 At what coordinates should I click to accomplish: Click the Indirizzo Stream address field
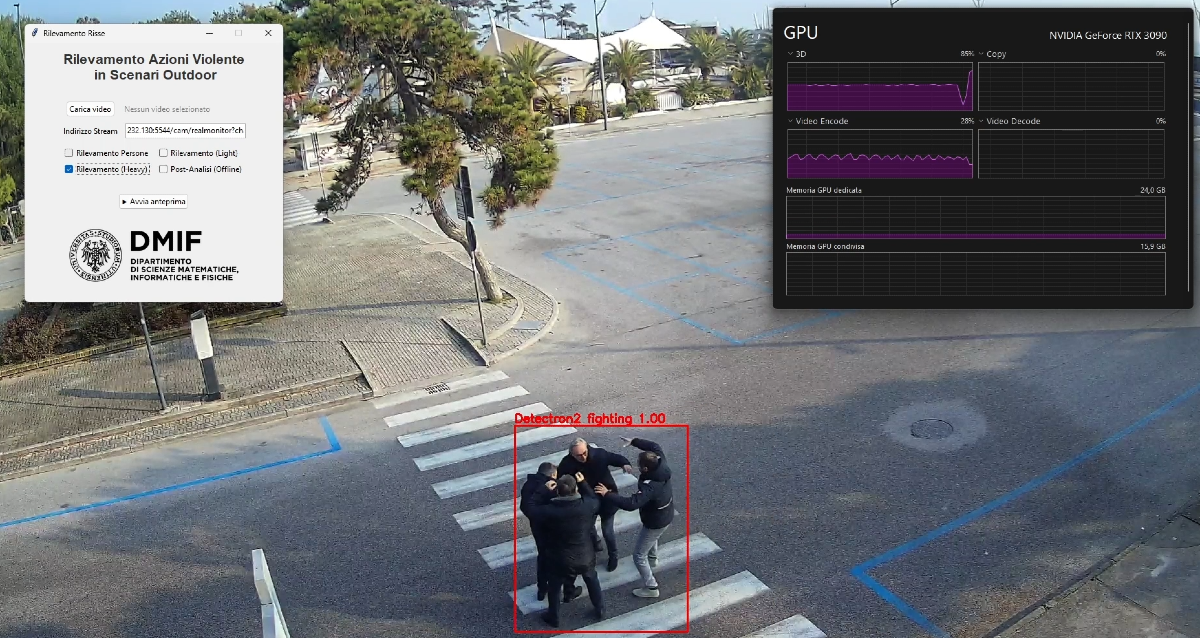coord(185,130)
